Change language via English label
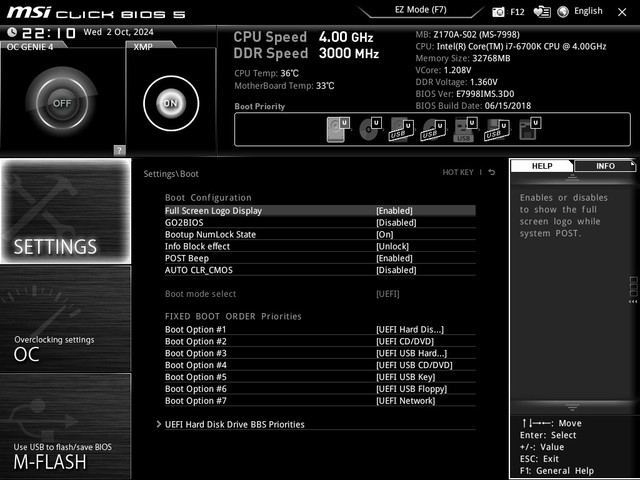This screenshot has height=480, width=640. pyautogui.click(x=588, y=11)
